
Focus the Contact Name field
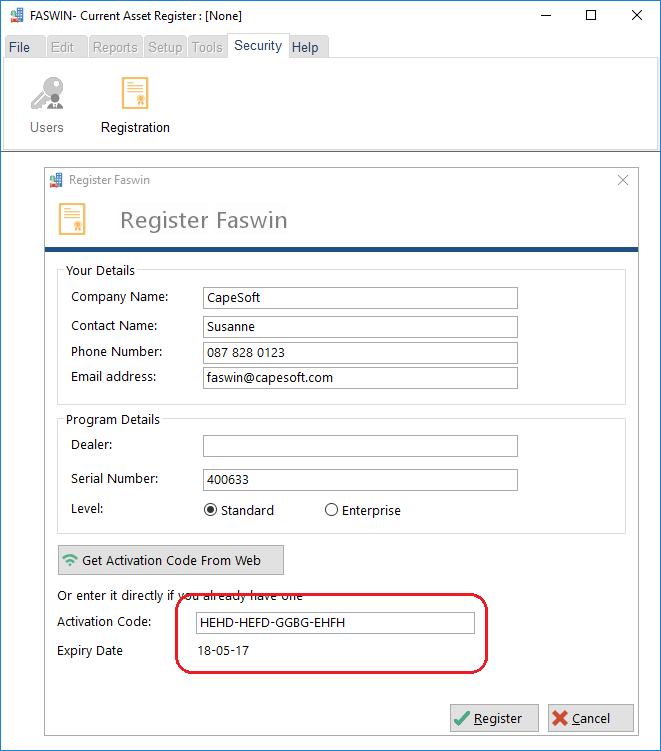360,327
